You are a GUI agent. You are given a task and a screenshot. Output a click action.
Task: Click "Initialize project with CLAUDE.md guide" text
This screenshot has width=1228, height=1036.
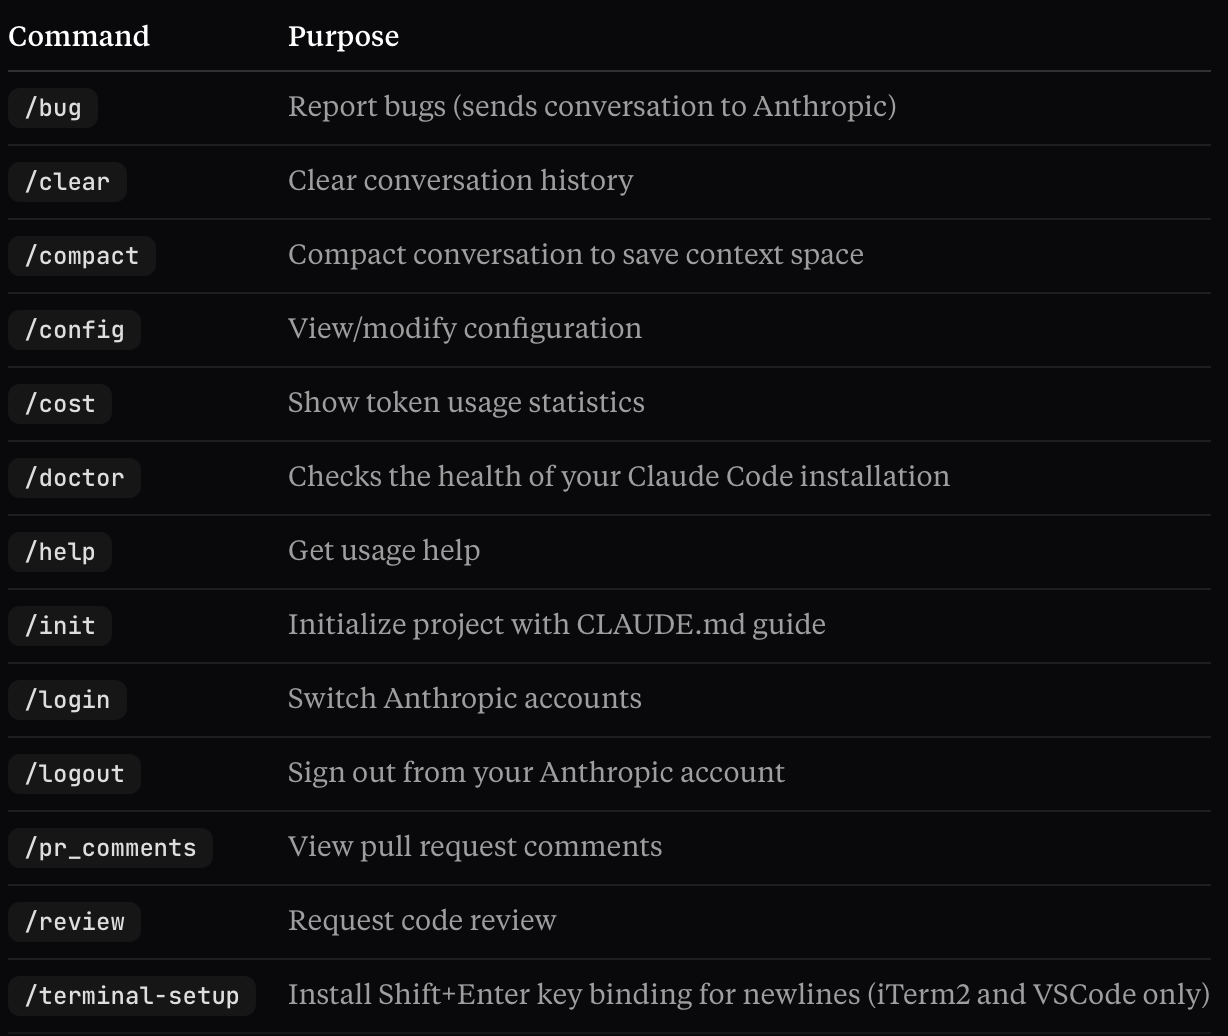(556, 624)
